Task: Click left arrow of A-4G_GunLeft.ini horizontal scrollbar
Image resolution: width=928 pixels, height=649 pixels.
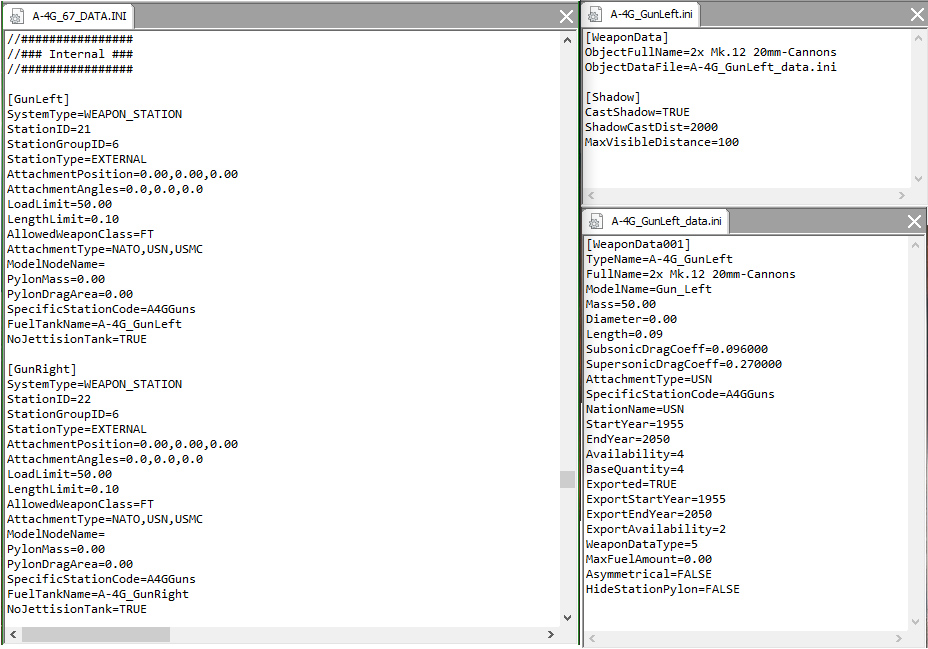Action: [591, 195]
